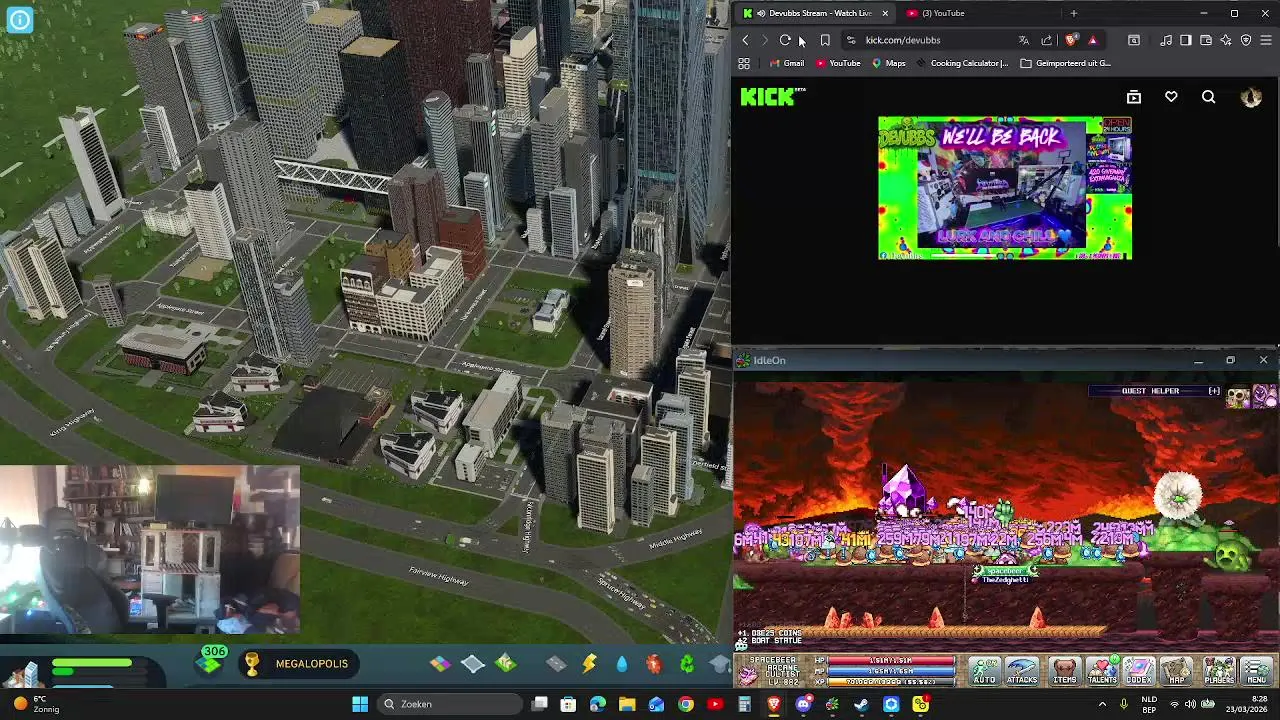
Task: Open the volume speaker tray icon
Action: pyautogui.click(x=1190, y=704)
